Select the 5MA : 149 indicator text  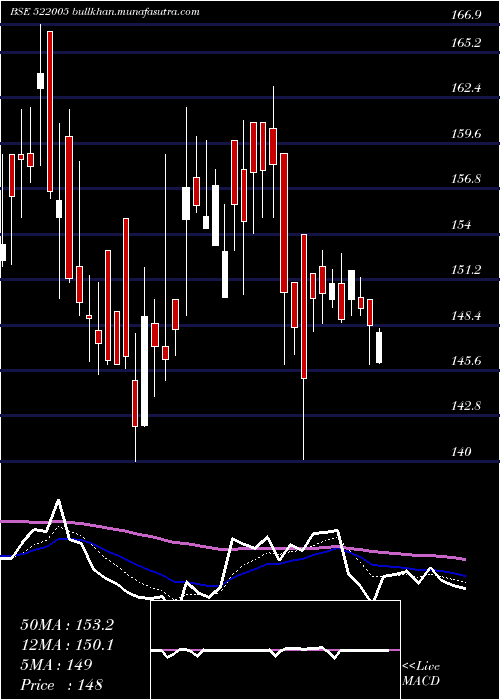click(x=56, y=665)
